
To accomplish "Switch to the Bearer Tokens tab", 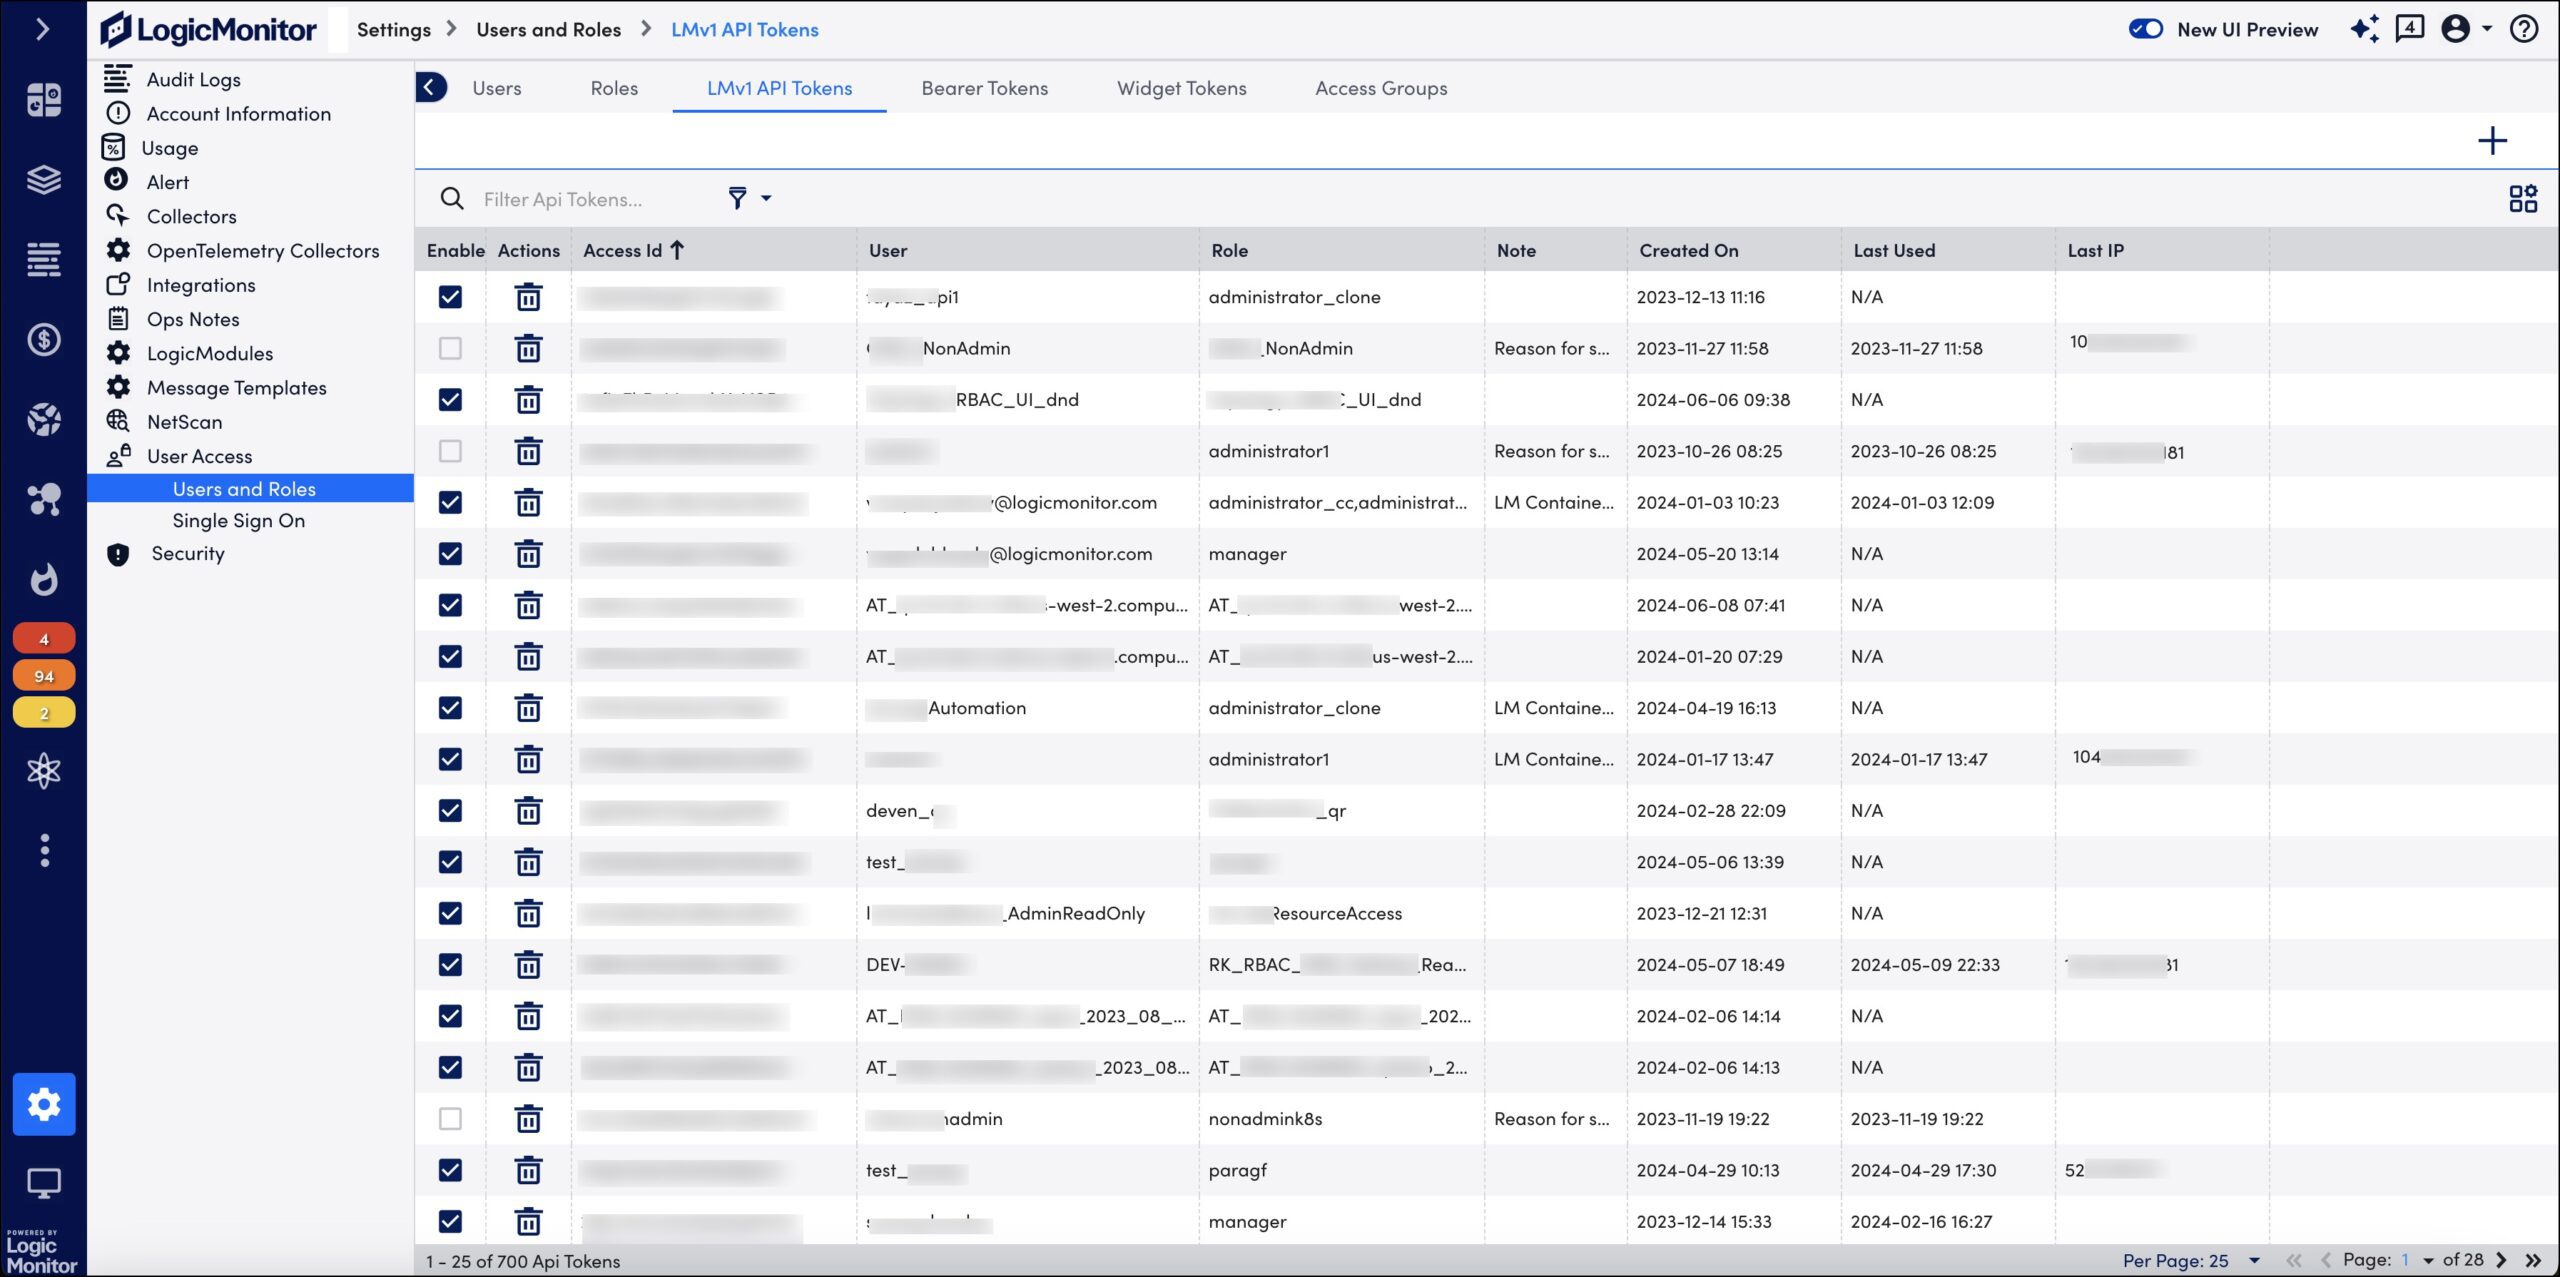I will click(985, 88).
